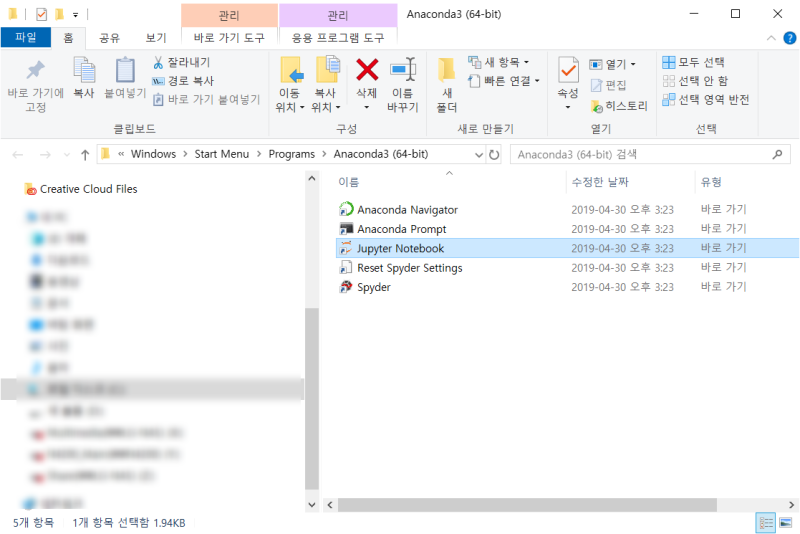Click Select all (모두 선택)
The width and height of the screenshot is (800, 534).
coord(693,62)
